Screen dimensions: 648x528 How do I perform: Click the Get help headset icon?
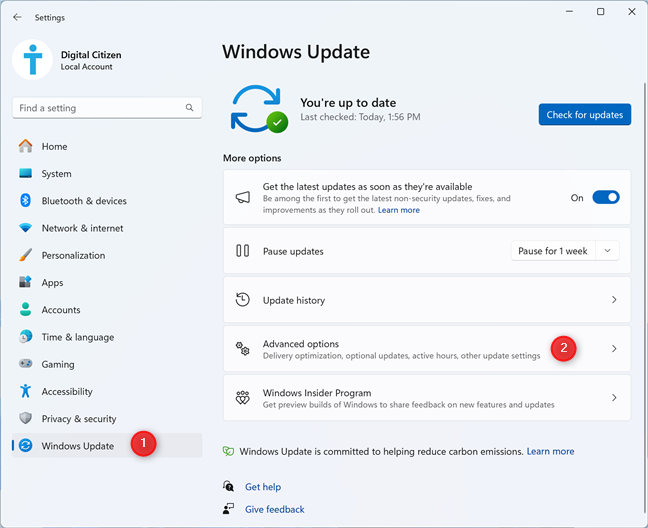(x=228, y=486)
